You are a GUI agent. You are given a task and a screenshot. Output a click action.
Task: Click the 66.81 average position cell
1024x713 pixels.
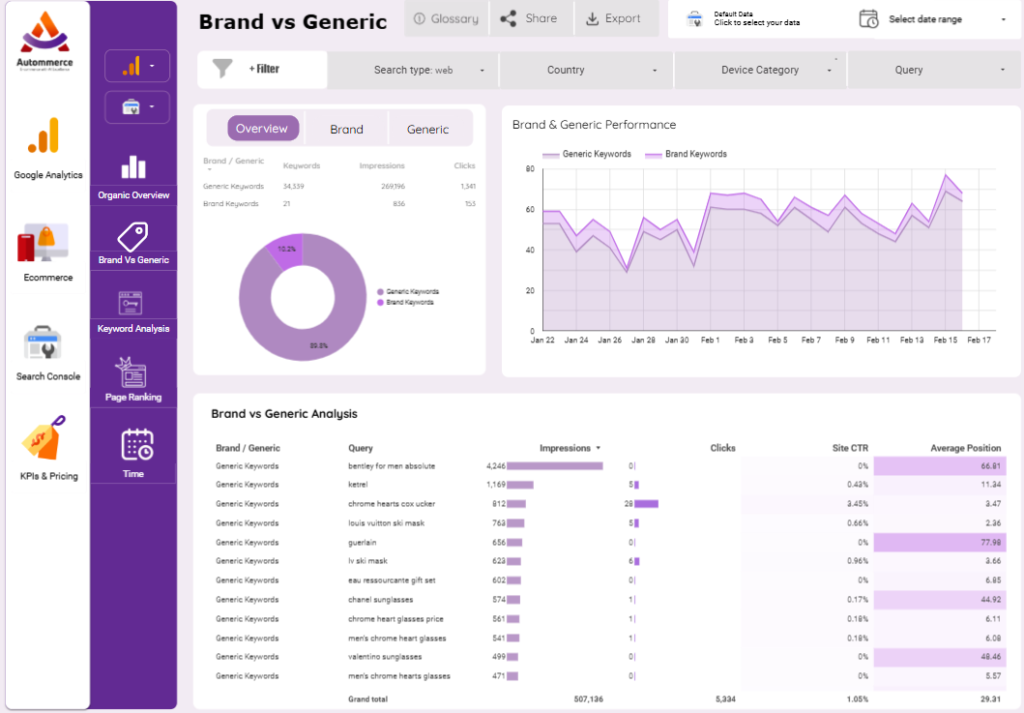click(940, 466)
